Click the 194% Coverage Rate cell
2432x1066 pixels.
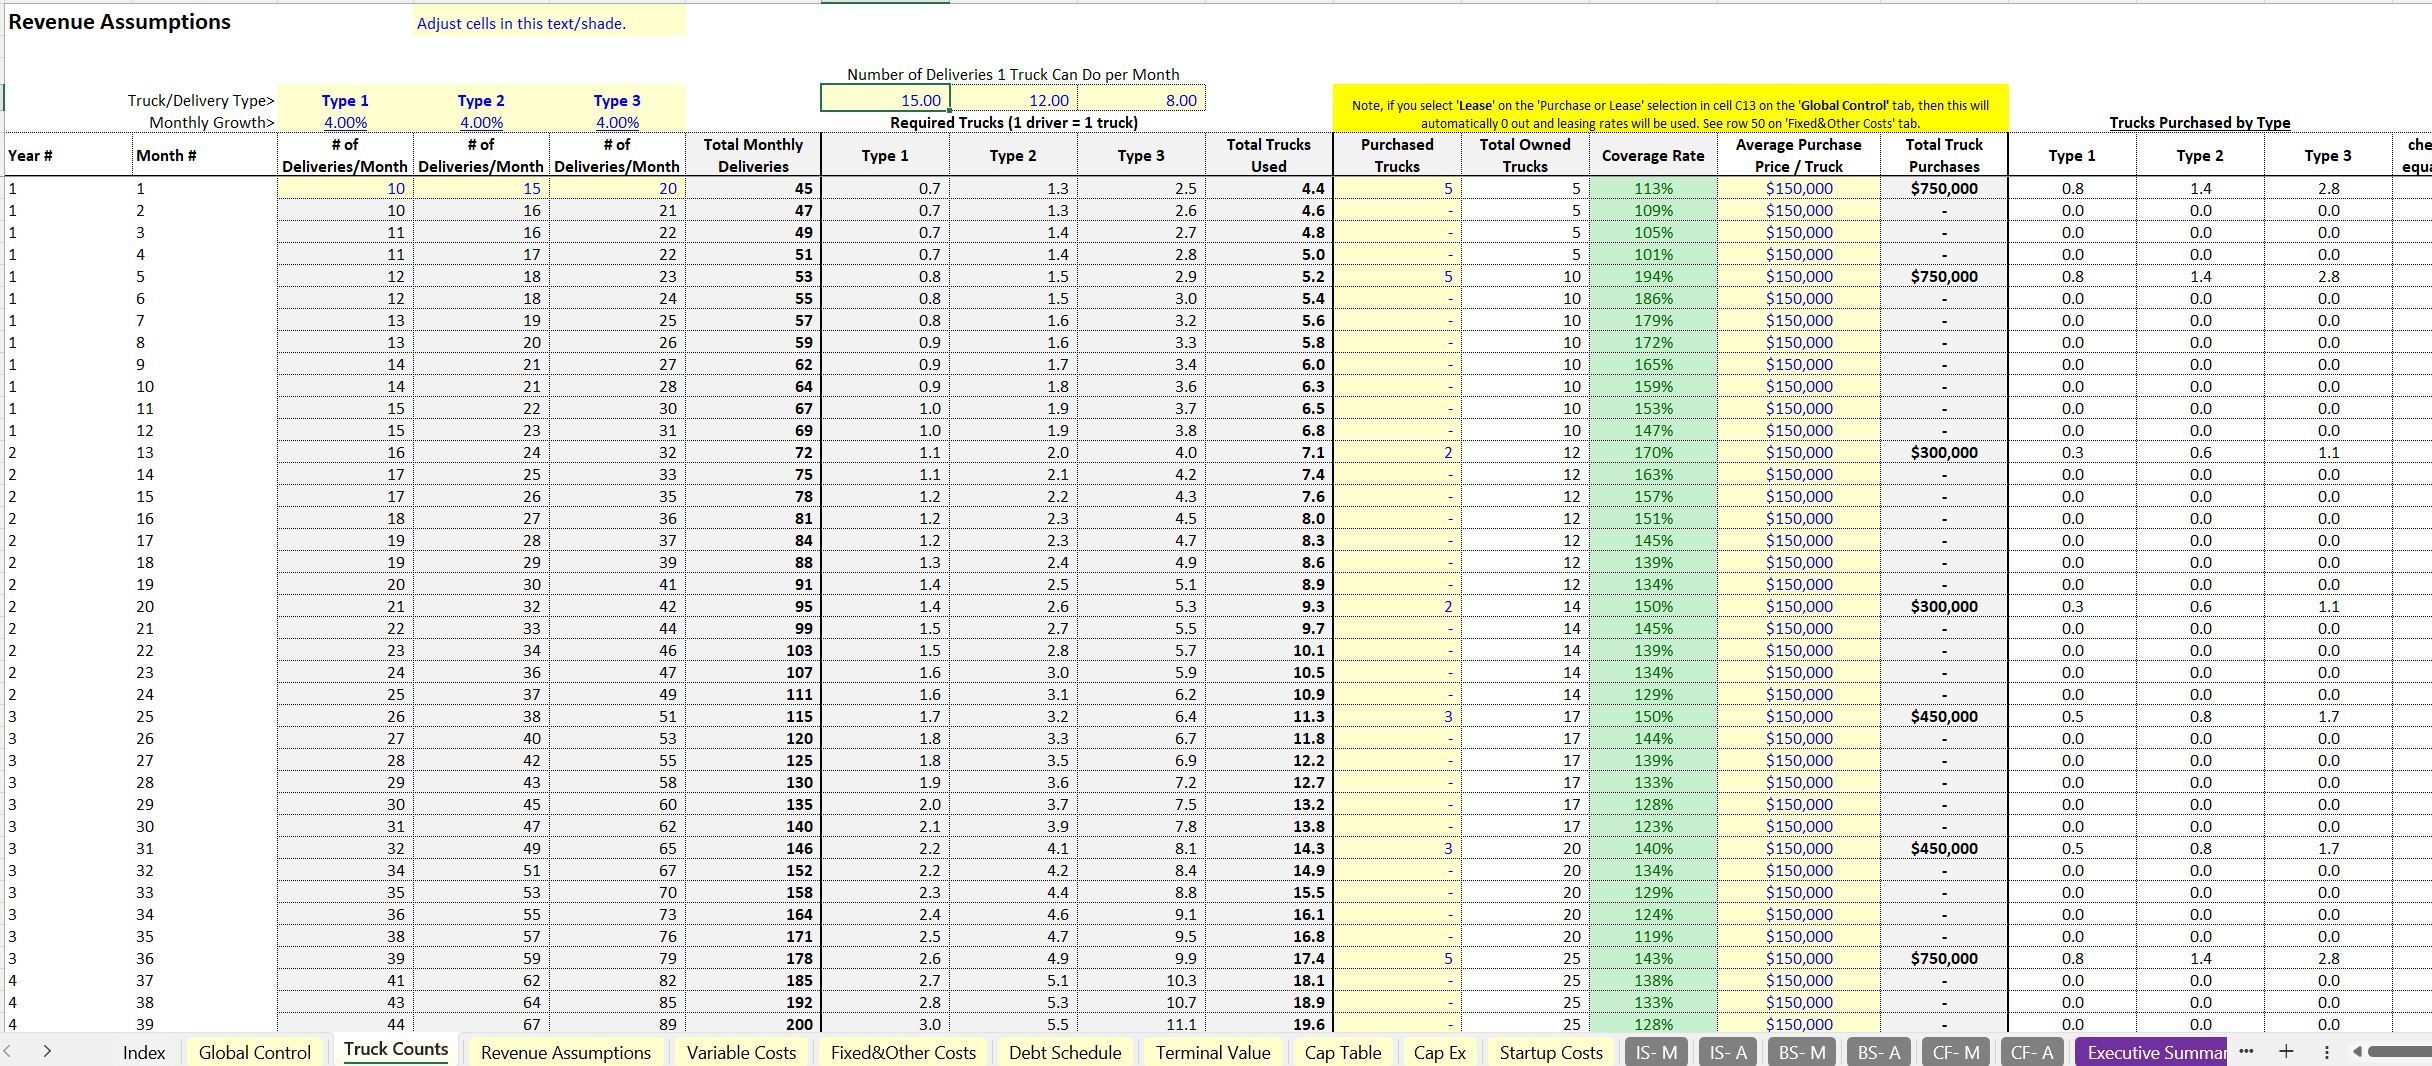tap(1653, 276)
